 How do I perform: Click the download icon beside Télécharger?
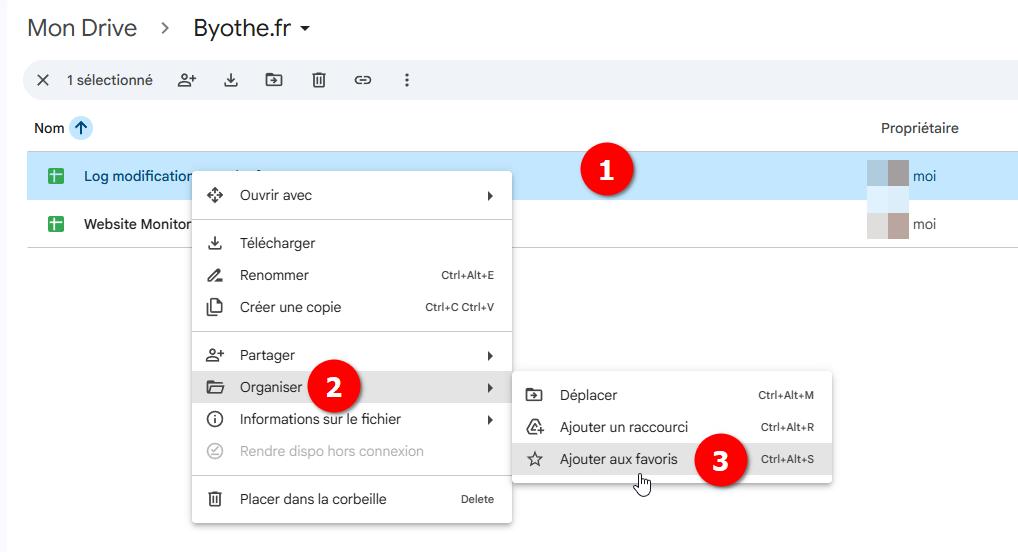point(214,243)
